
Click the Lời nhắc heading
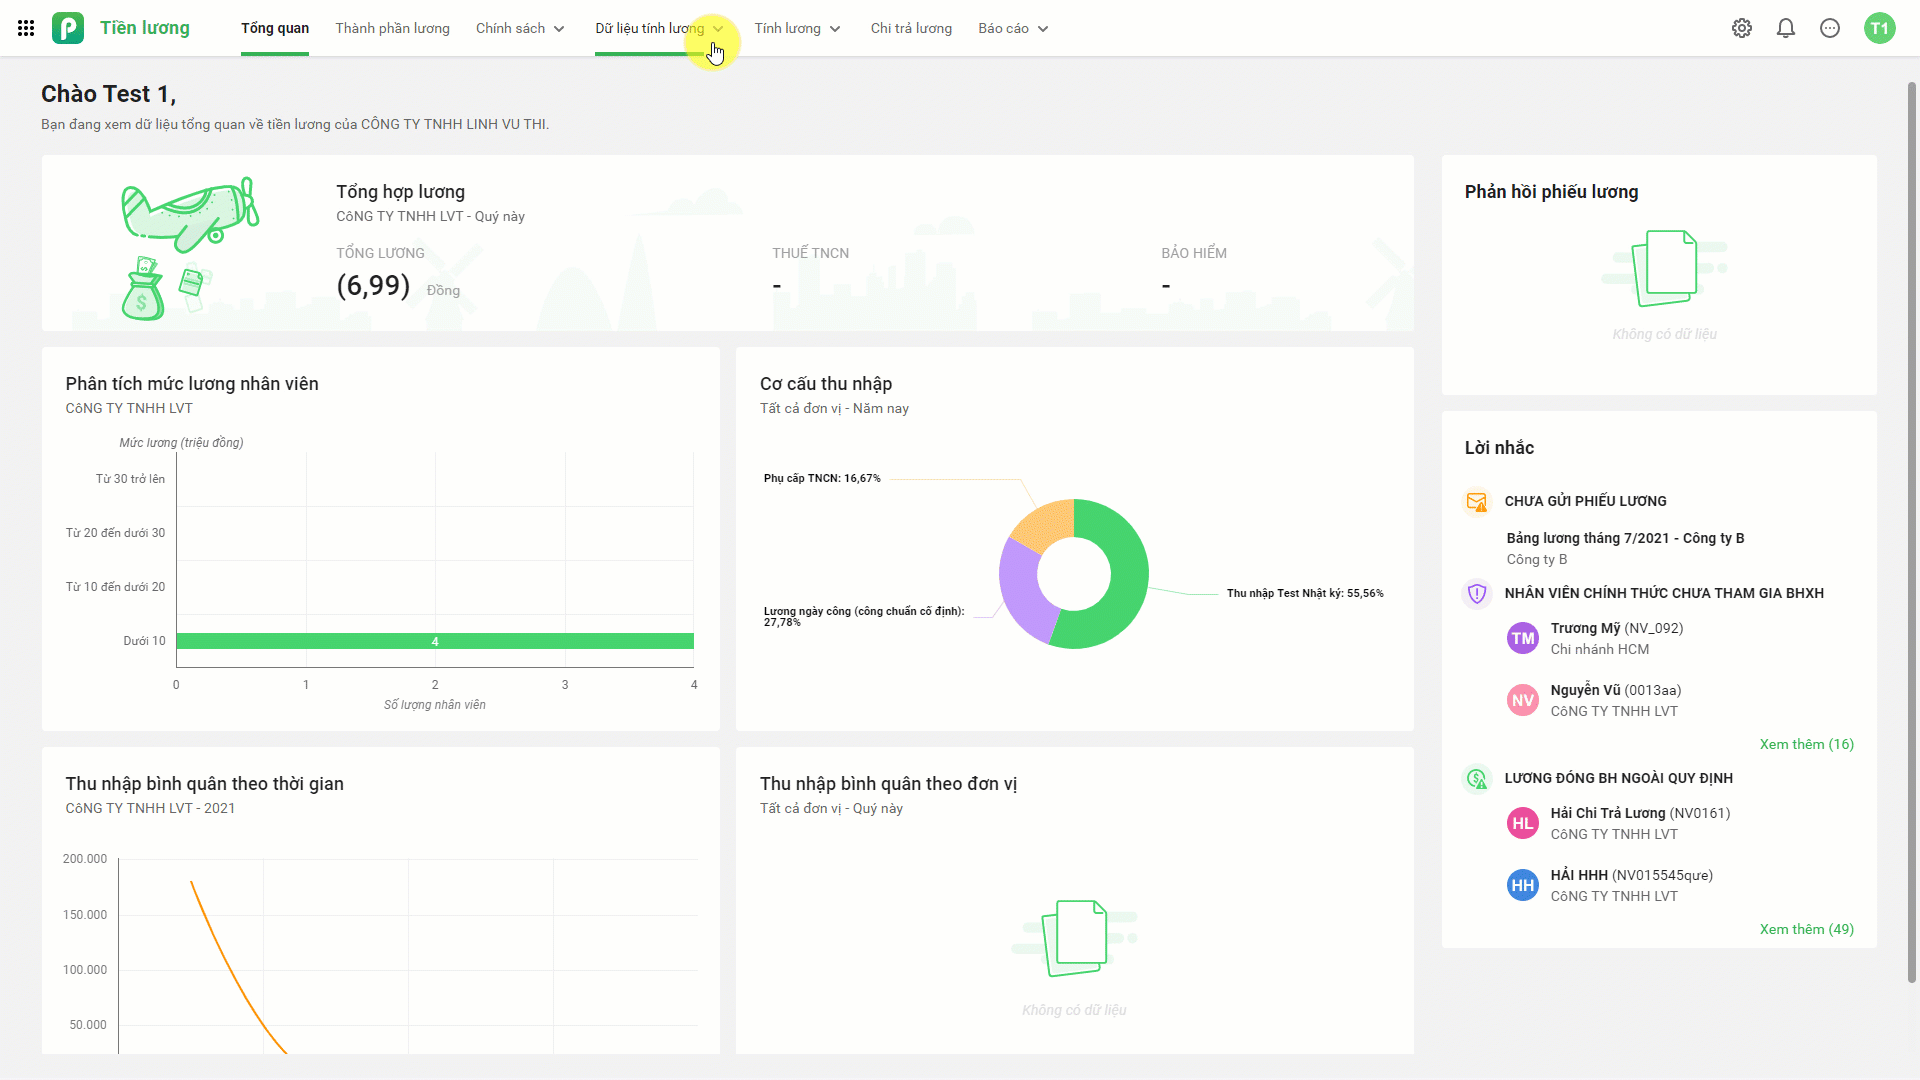tap(1499, 448)
